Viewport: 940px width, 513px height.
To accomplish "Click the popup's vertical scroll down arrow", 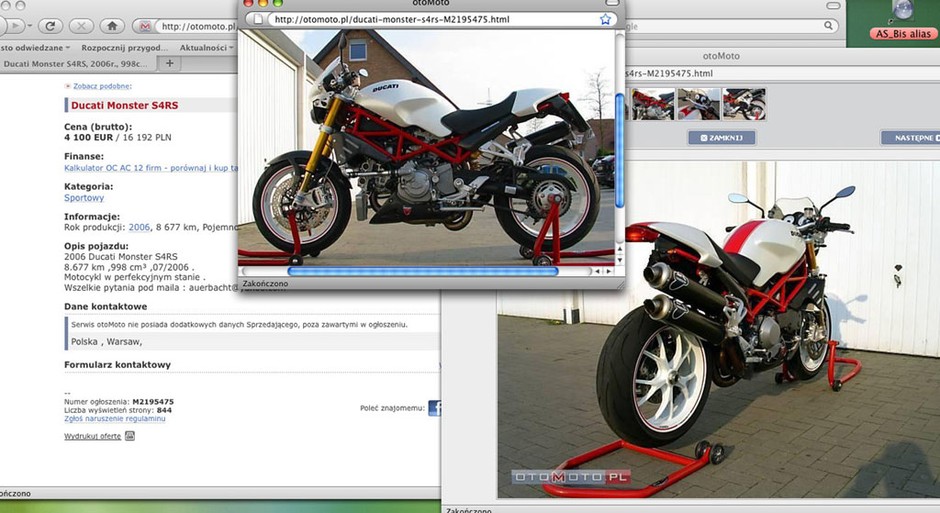I will (620, 260).
